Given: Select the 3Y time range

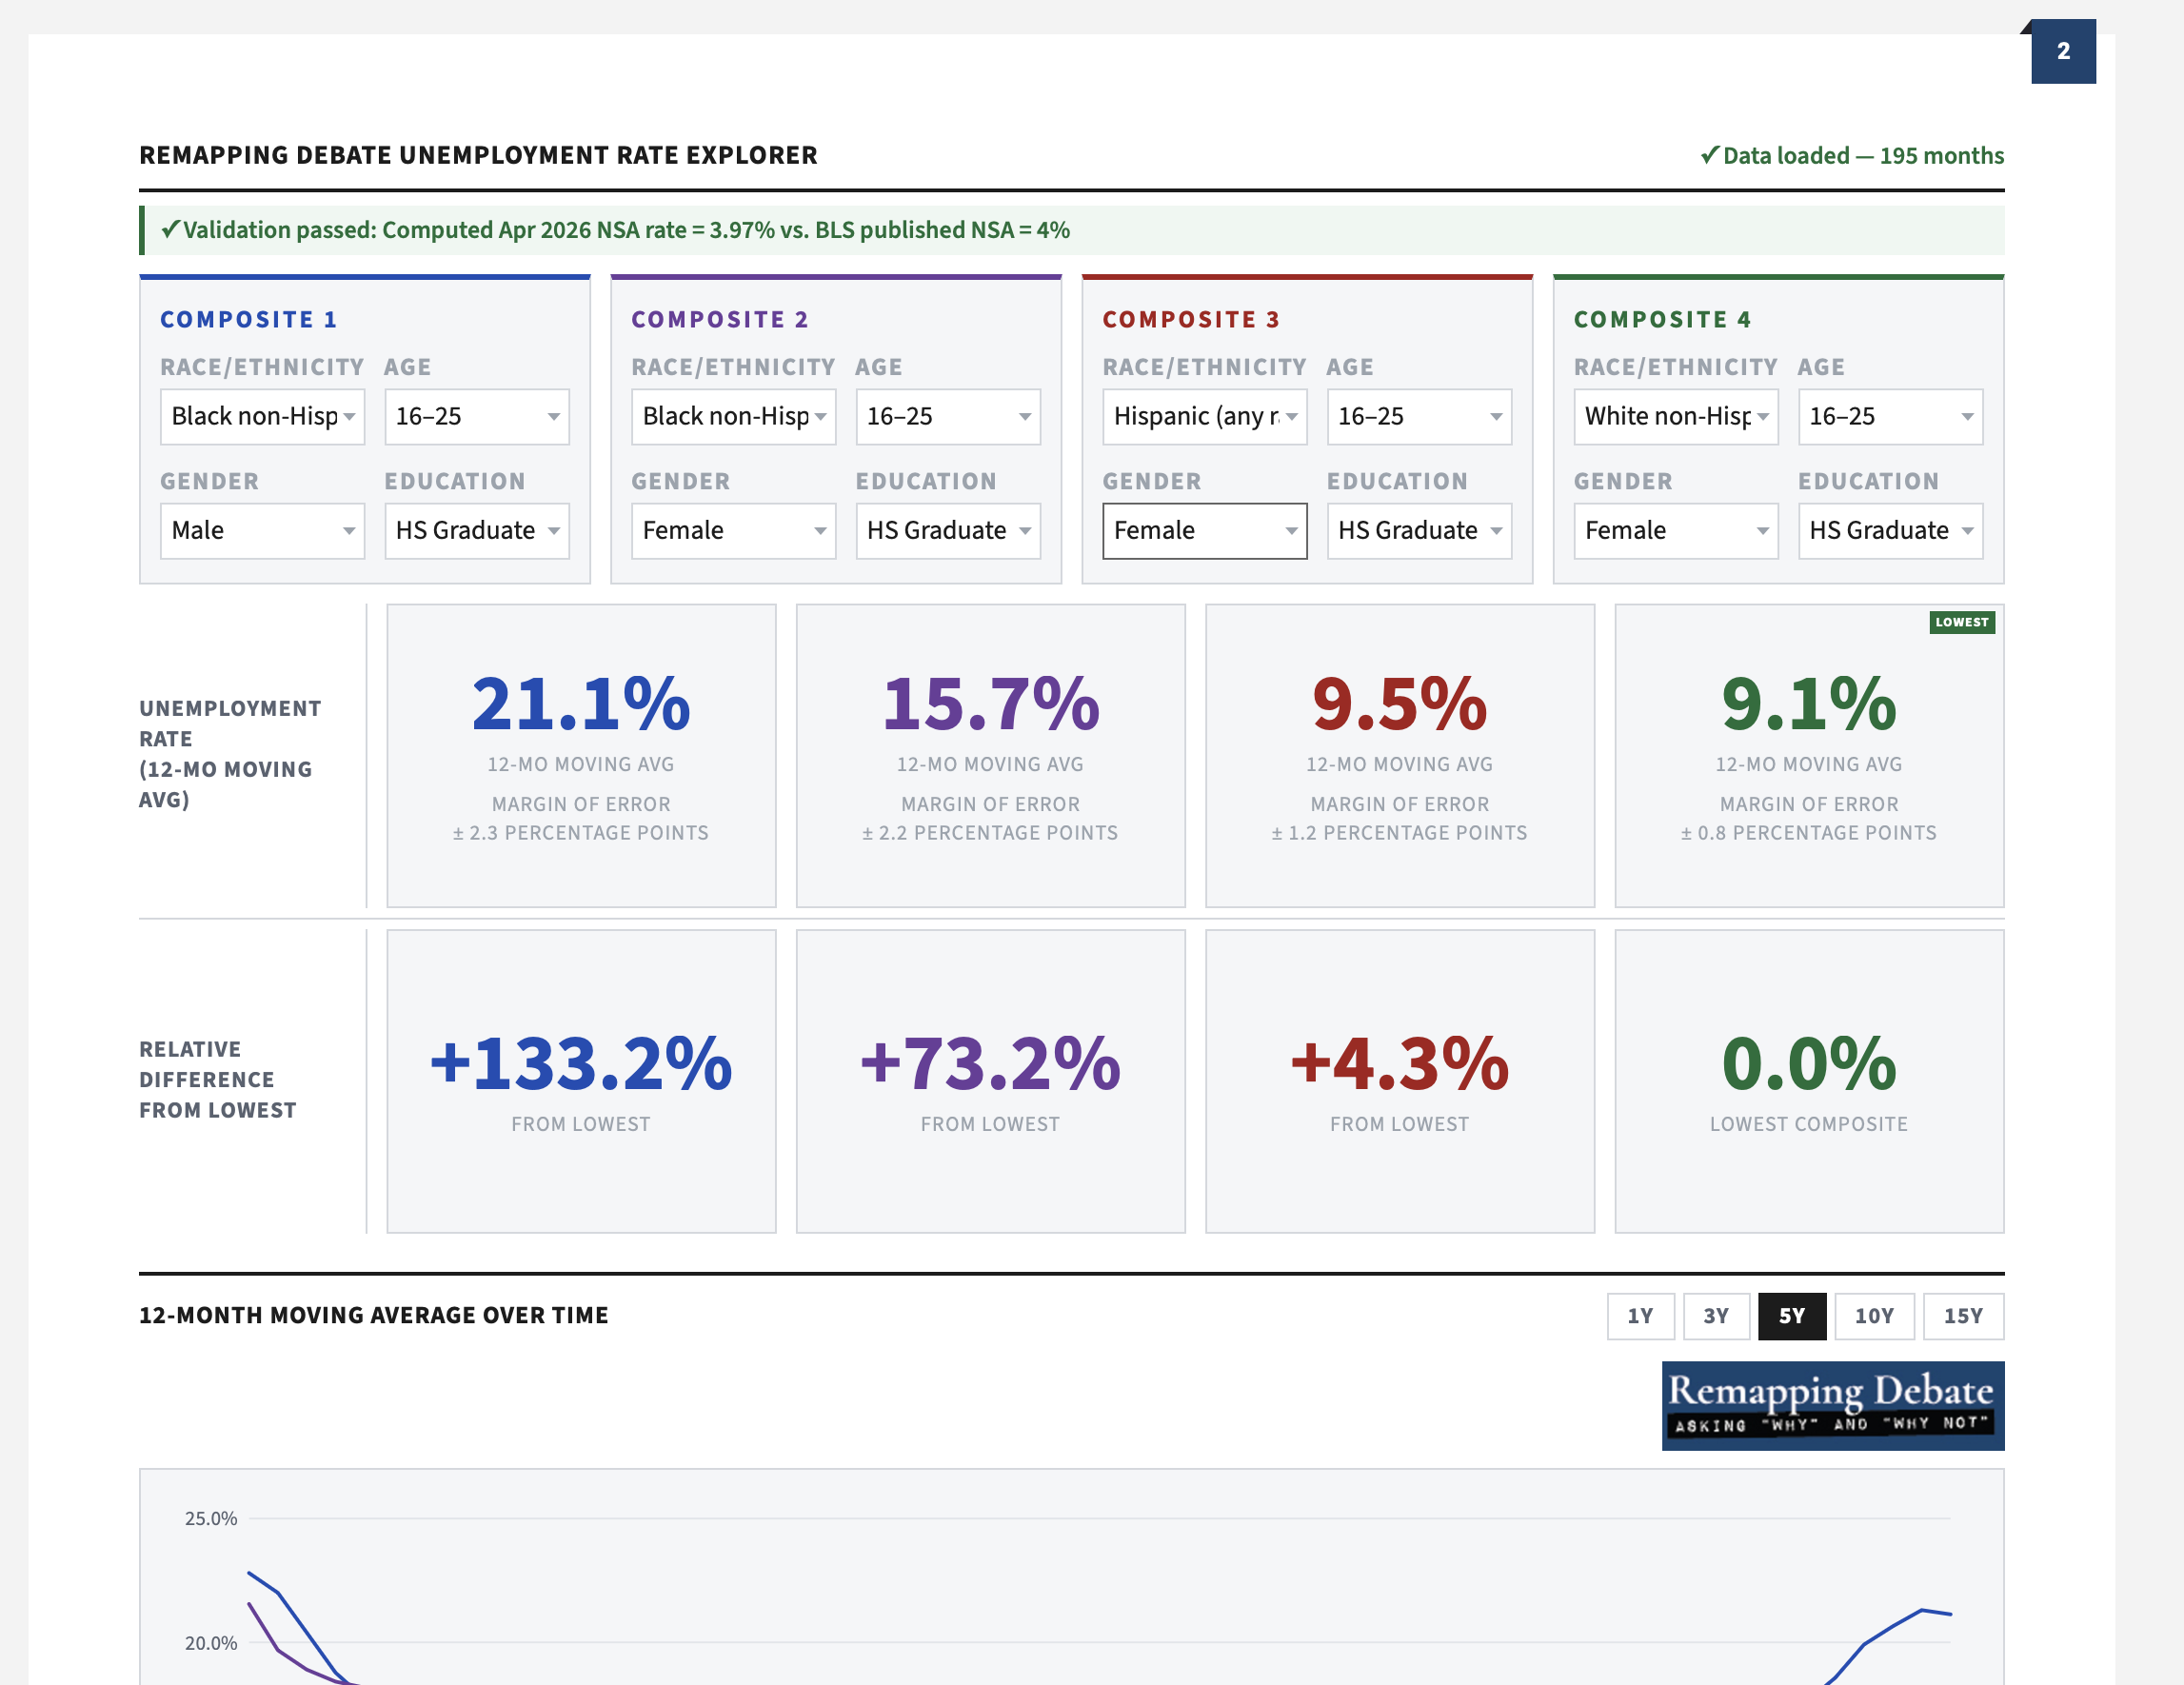Looking at the screenshot, I should (x=1716, y=1316).
